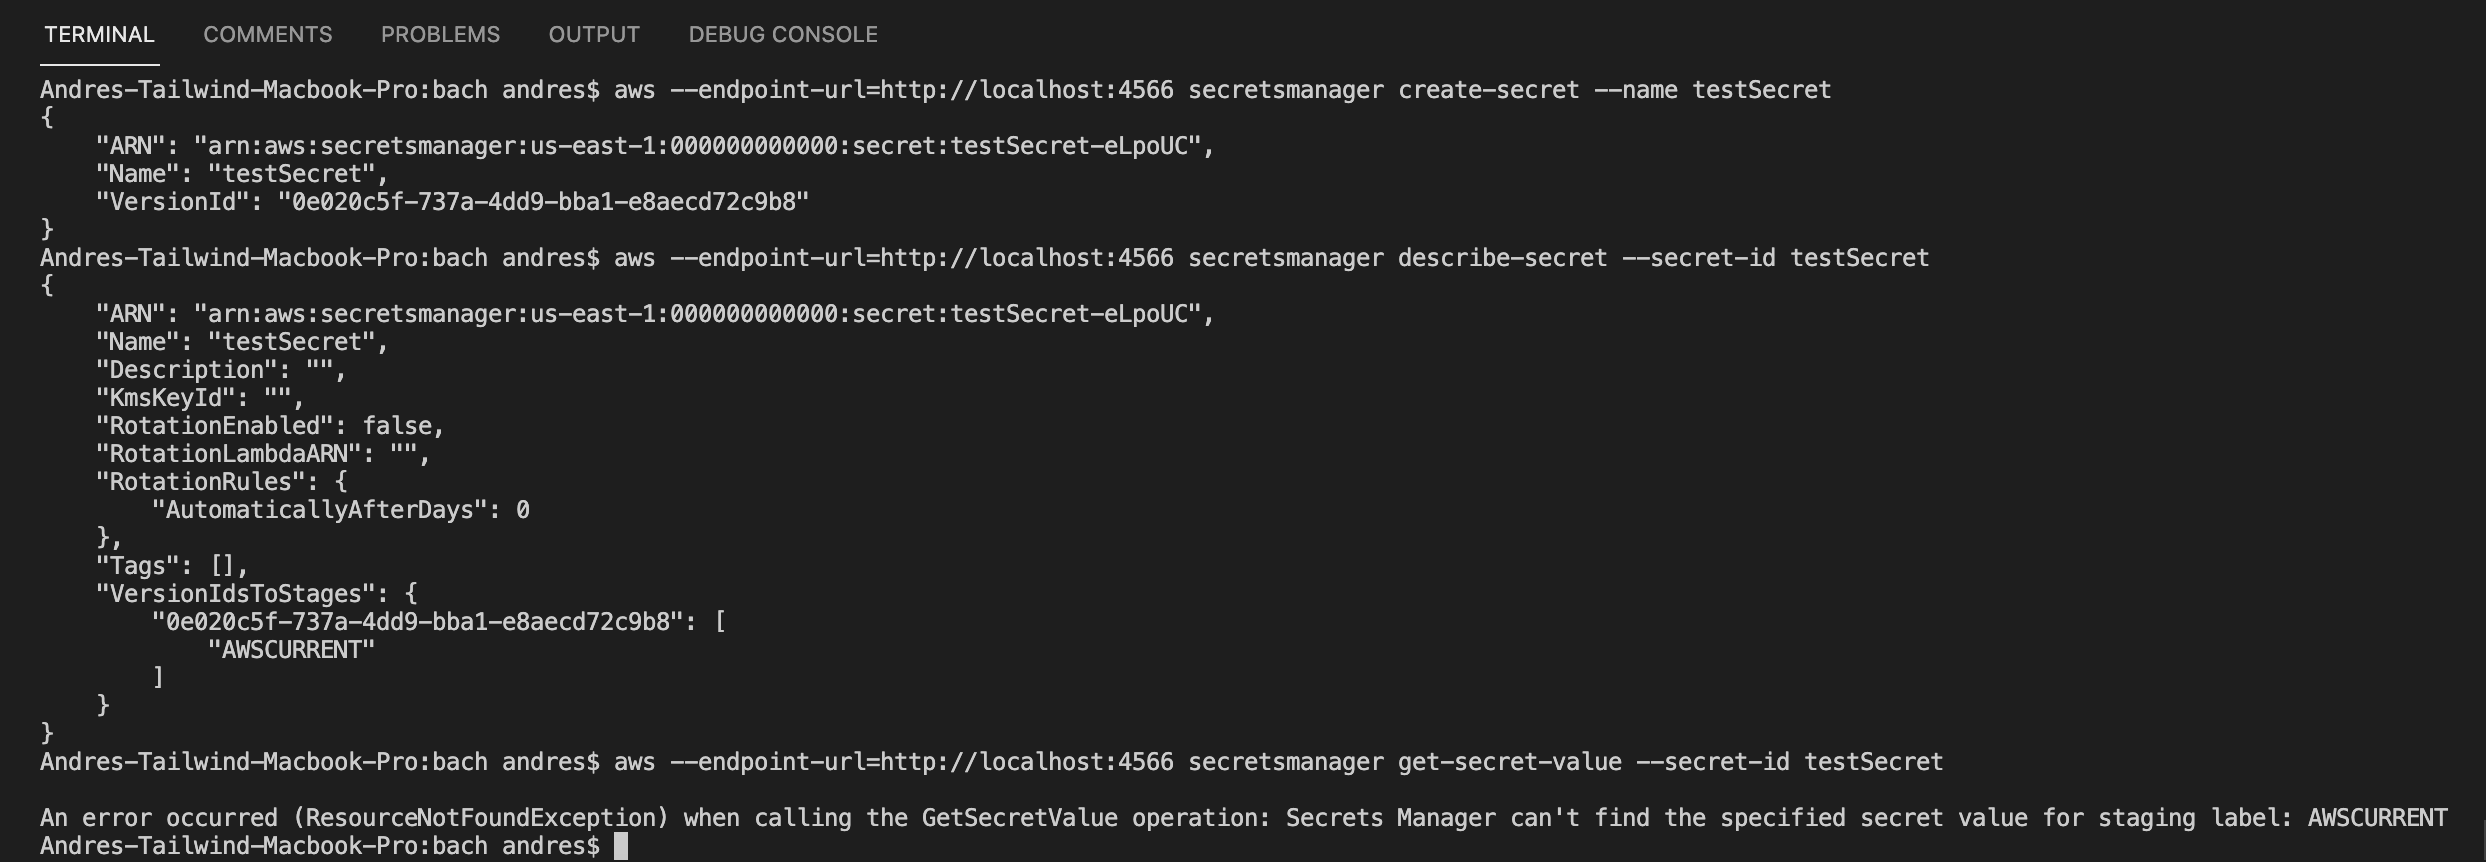2486x862 pixels.
Task: Open the COMMENTS panel tab
Action: (266, 33)
